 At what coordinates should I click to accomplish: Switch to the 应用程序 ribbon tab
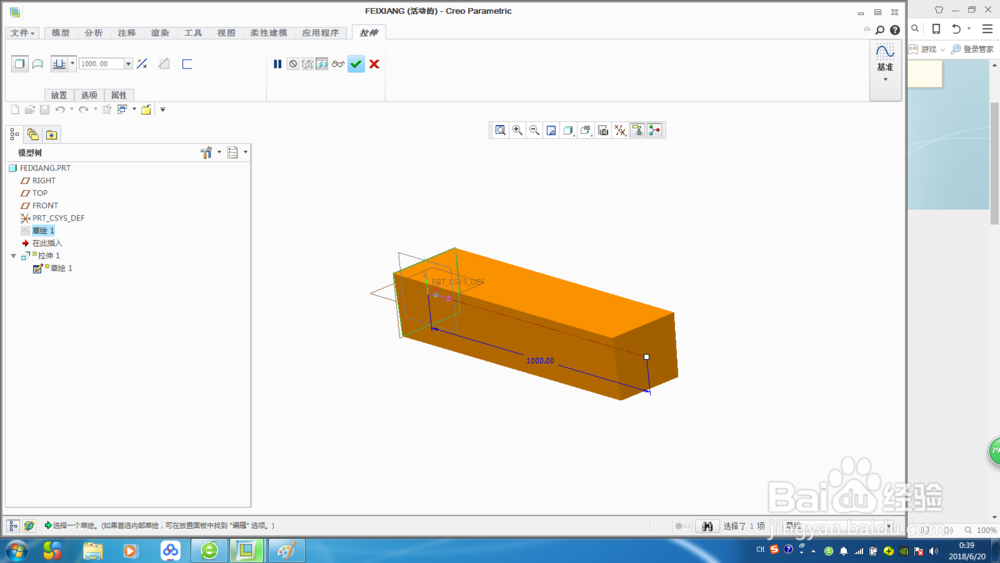[x=321, y=33]
